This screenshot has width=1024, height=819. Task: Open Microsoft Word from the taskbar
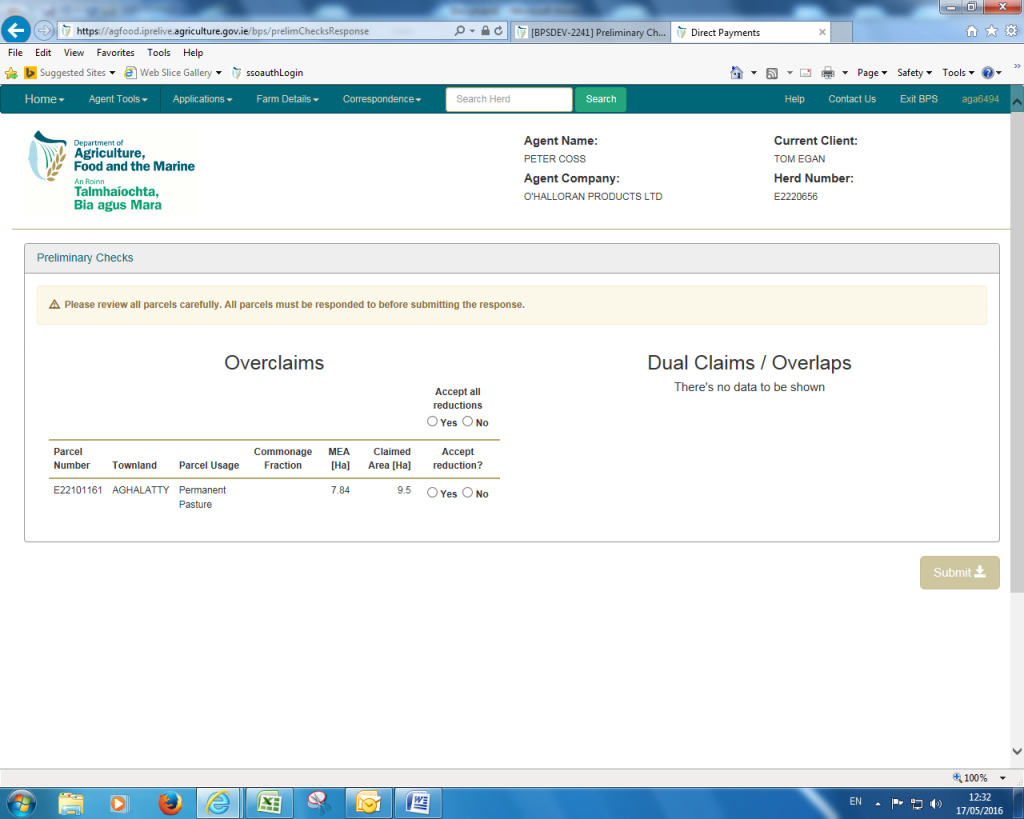(418, 802)
